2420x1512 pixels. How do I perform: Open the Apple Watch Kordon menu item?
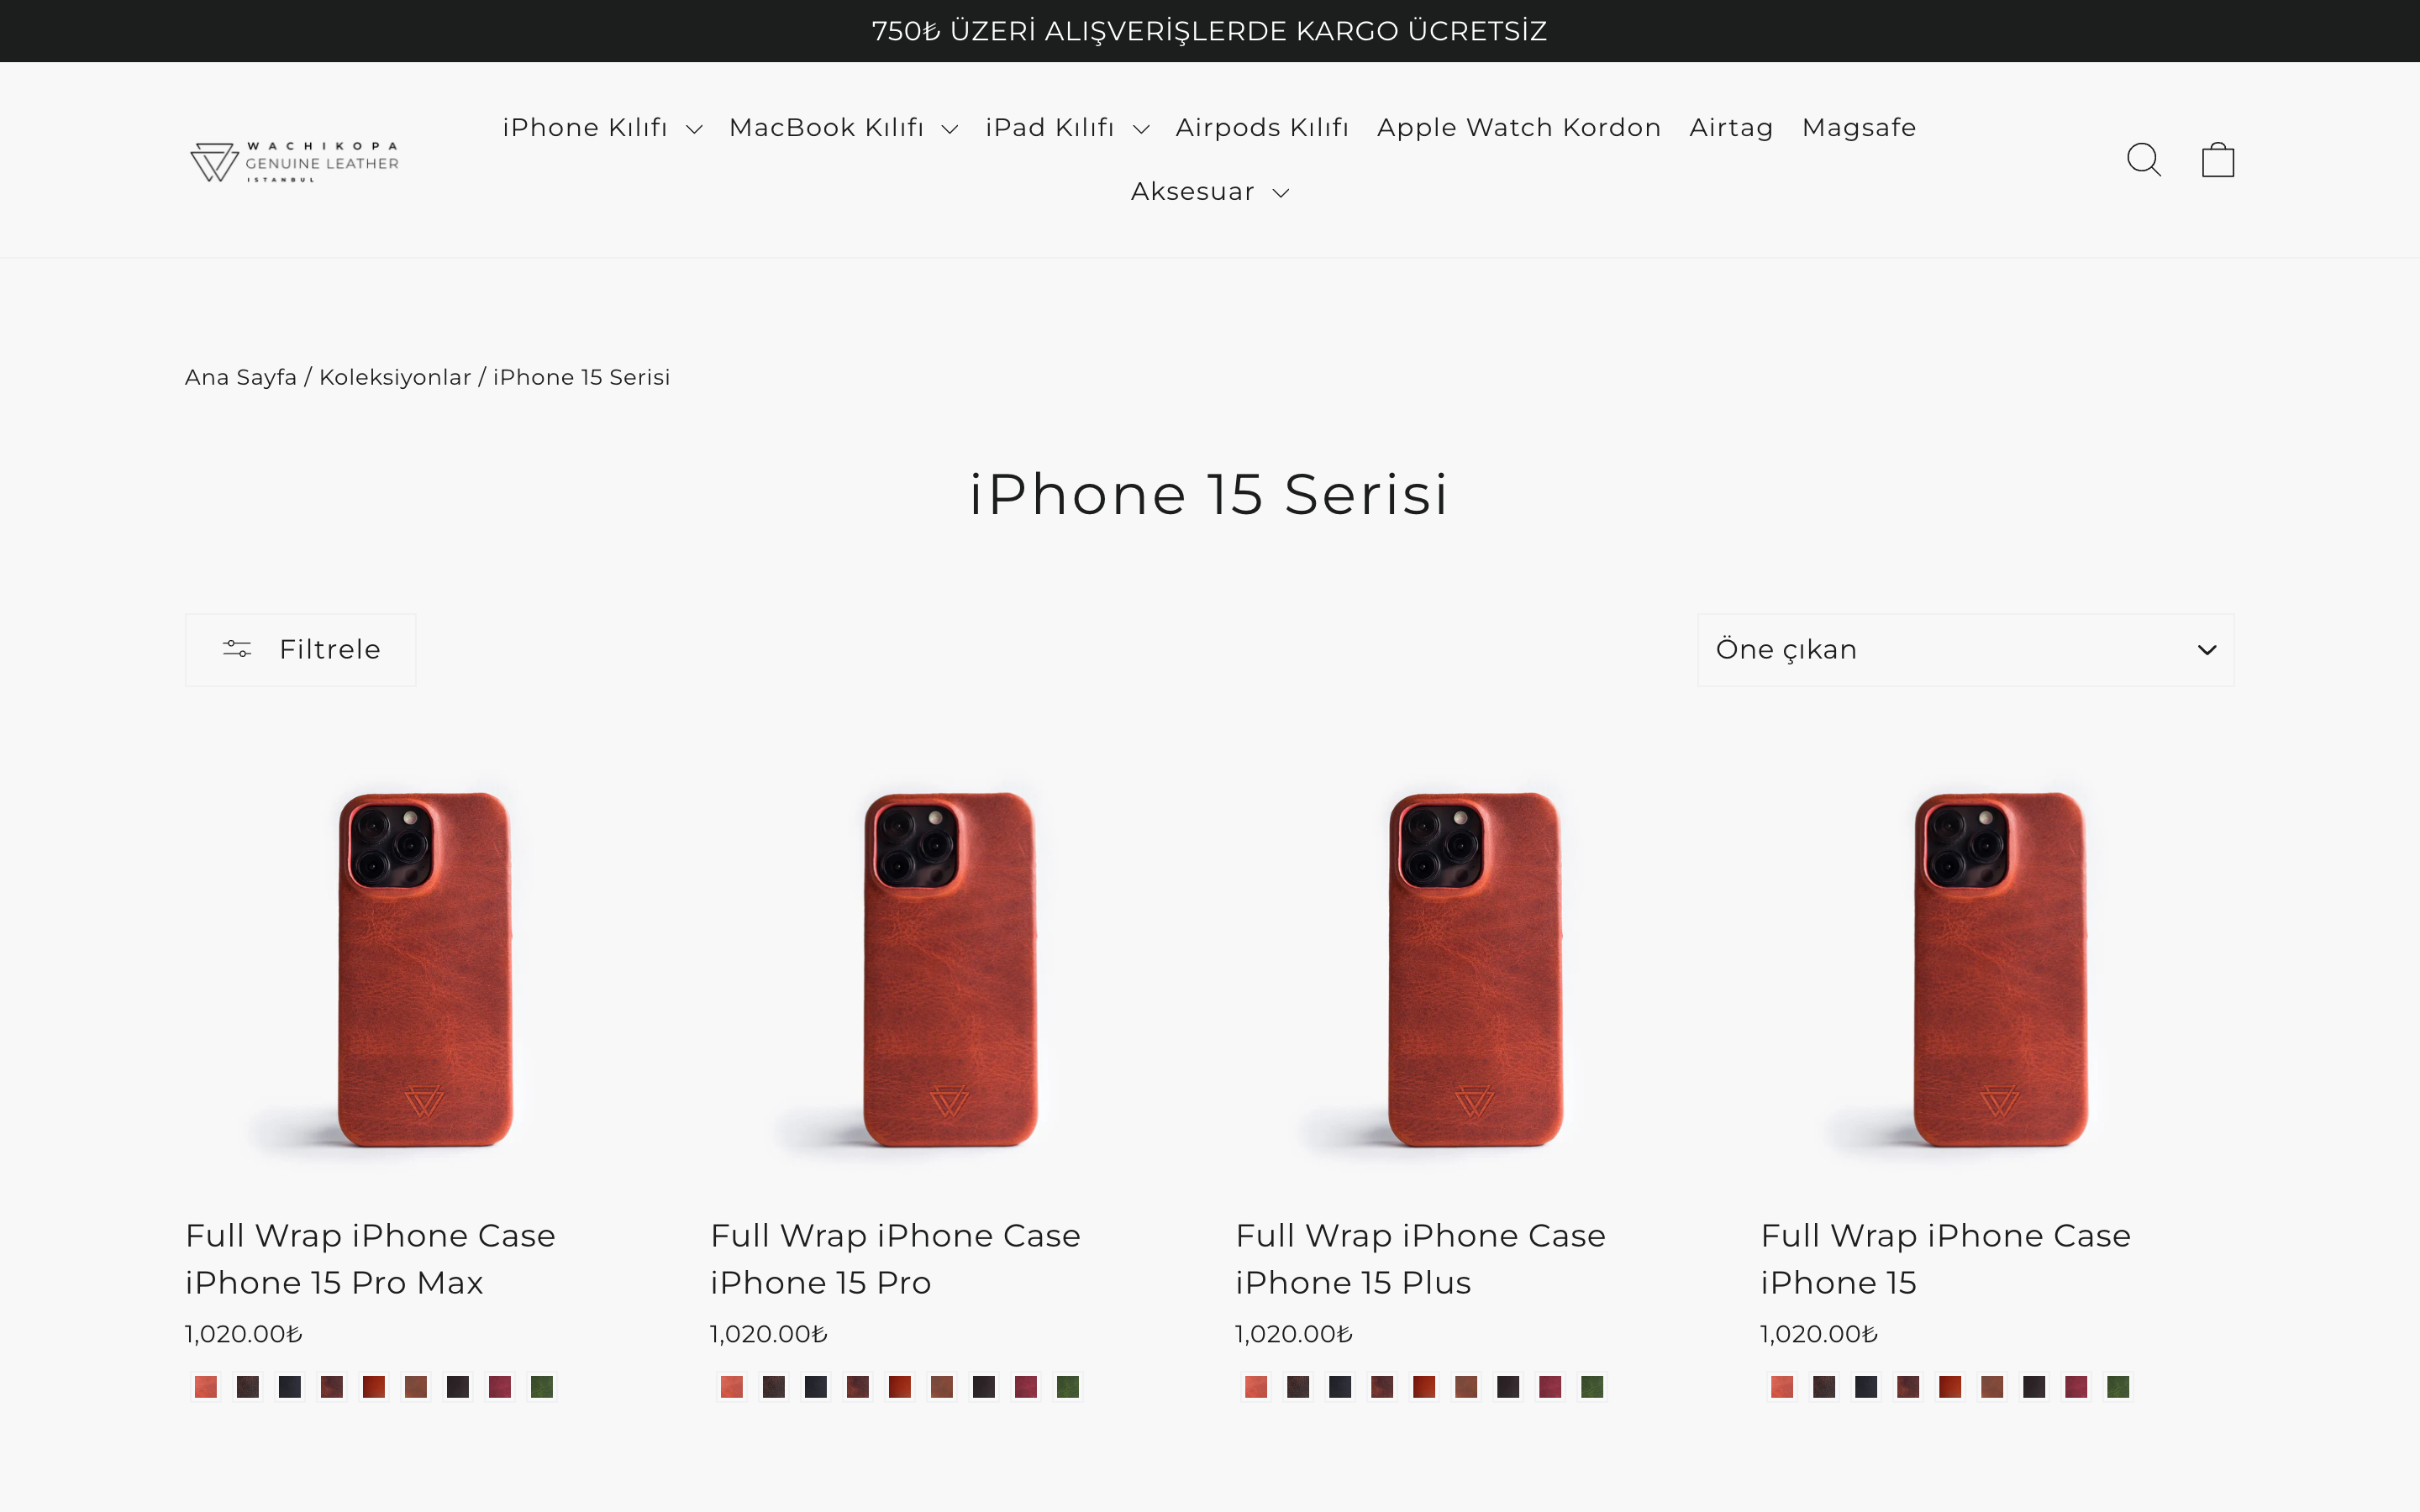pyautogui.click(x=1518, y=128)
